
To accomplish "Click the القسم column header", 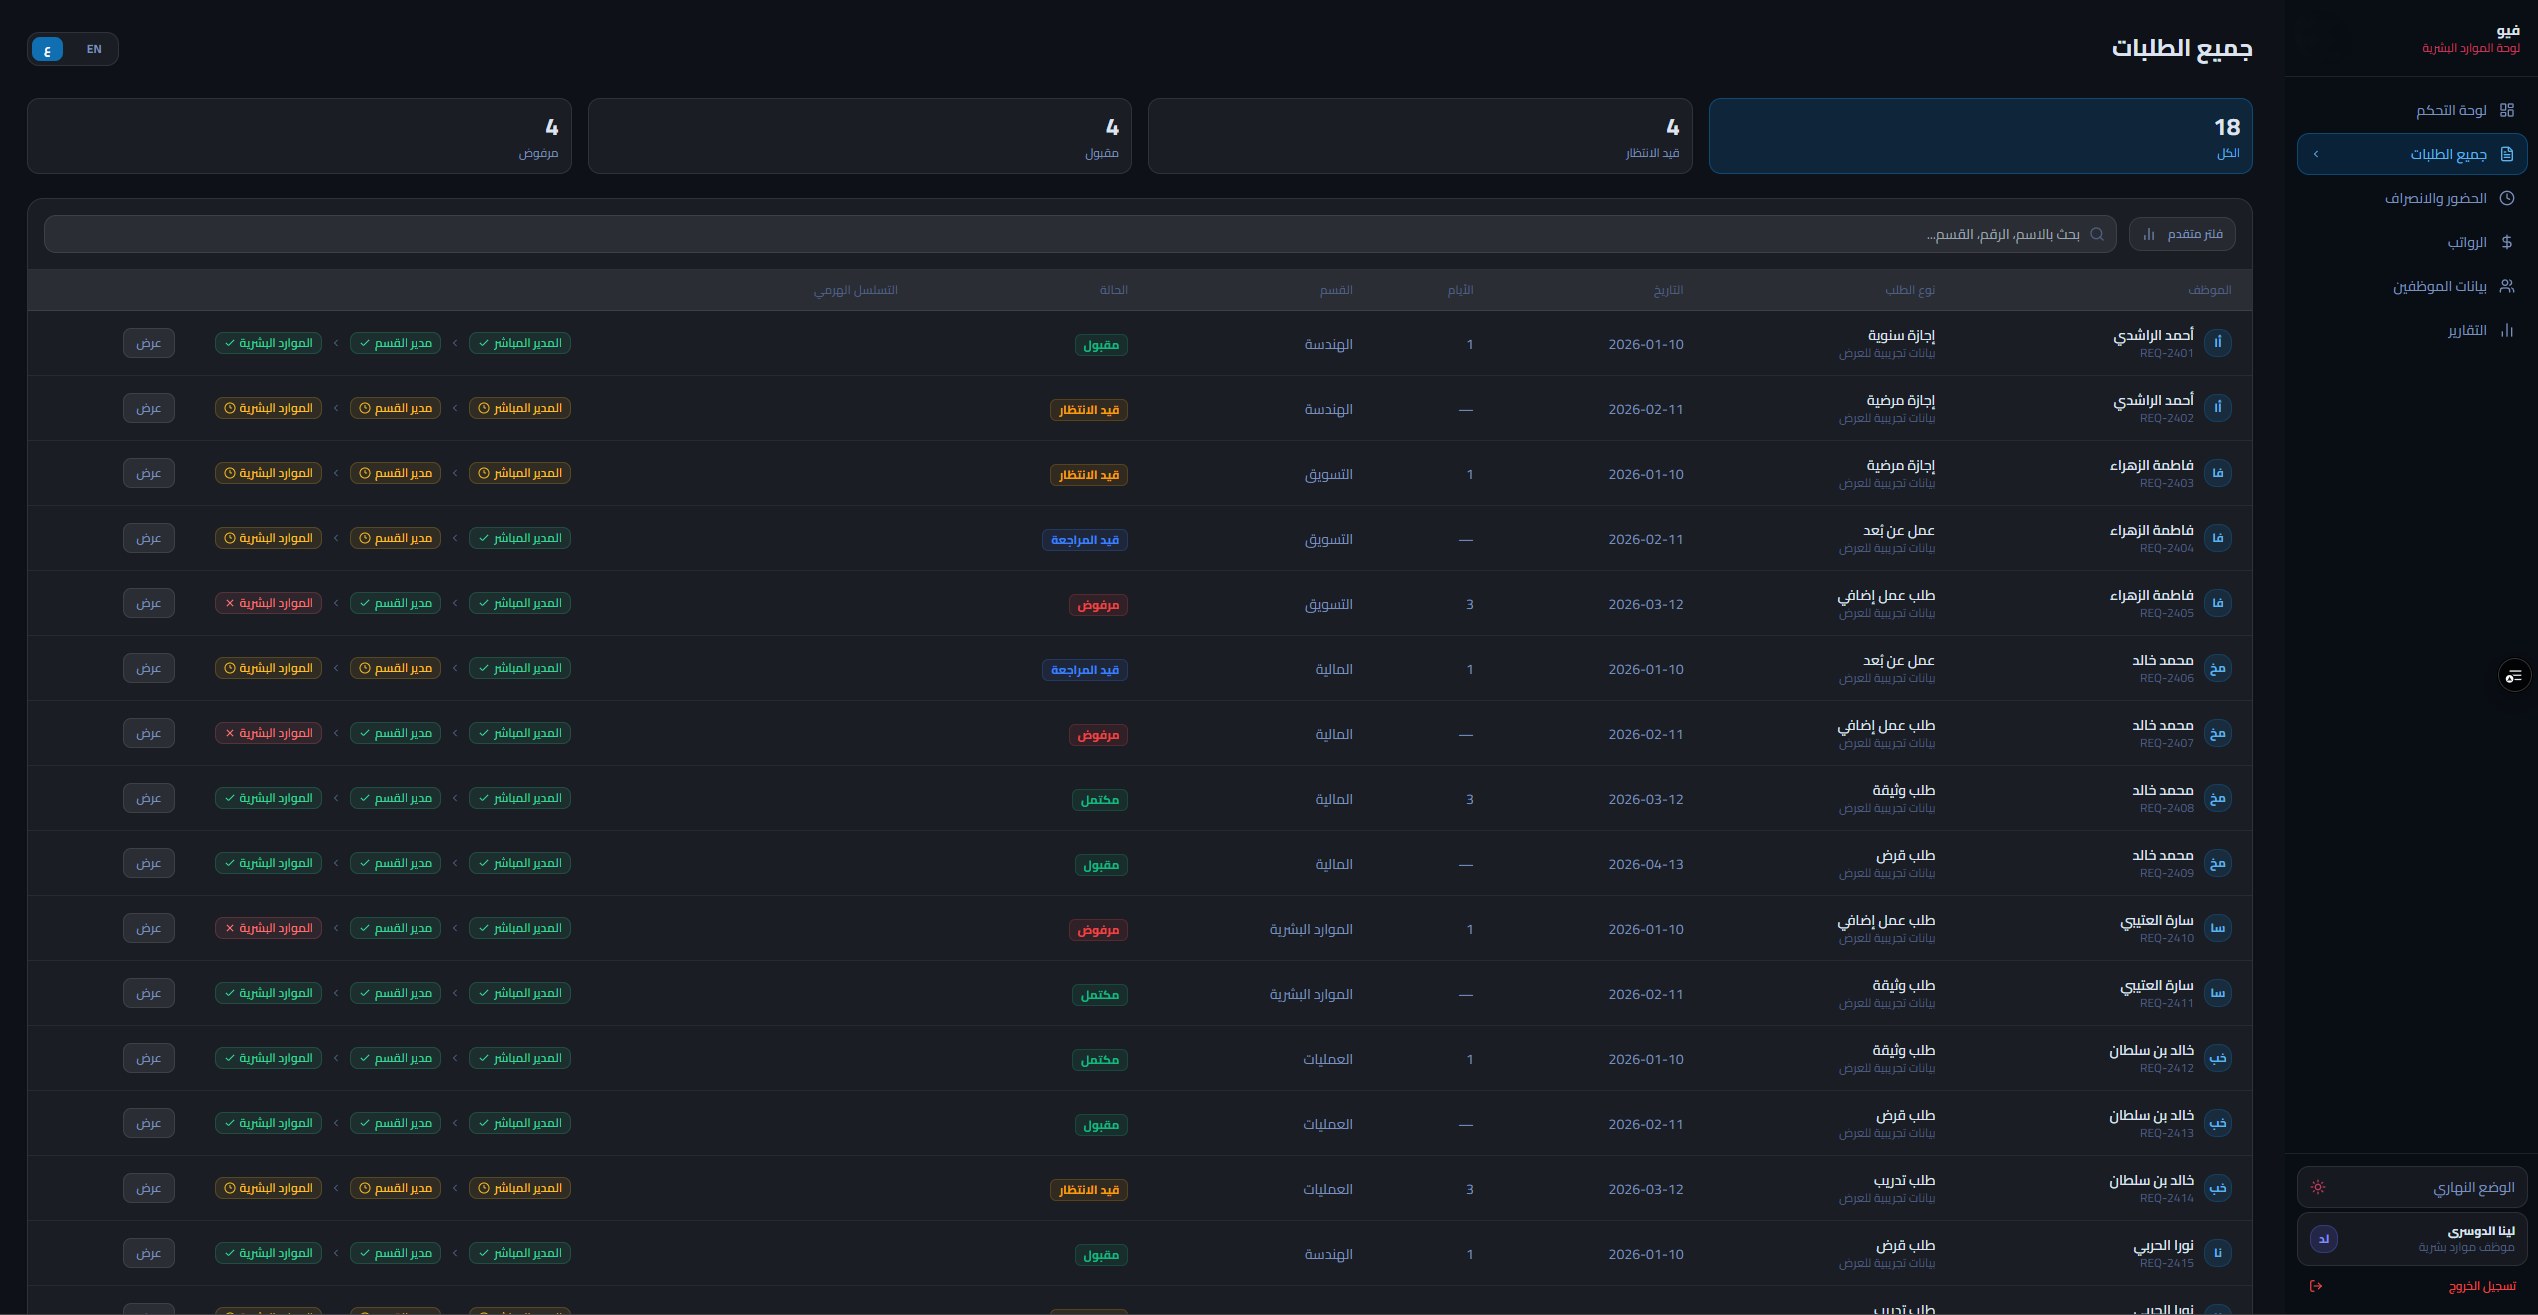I will [x=1336, y=290].
